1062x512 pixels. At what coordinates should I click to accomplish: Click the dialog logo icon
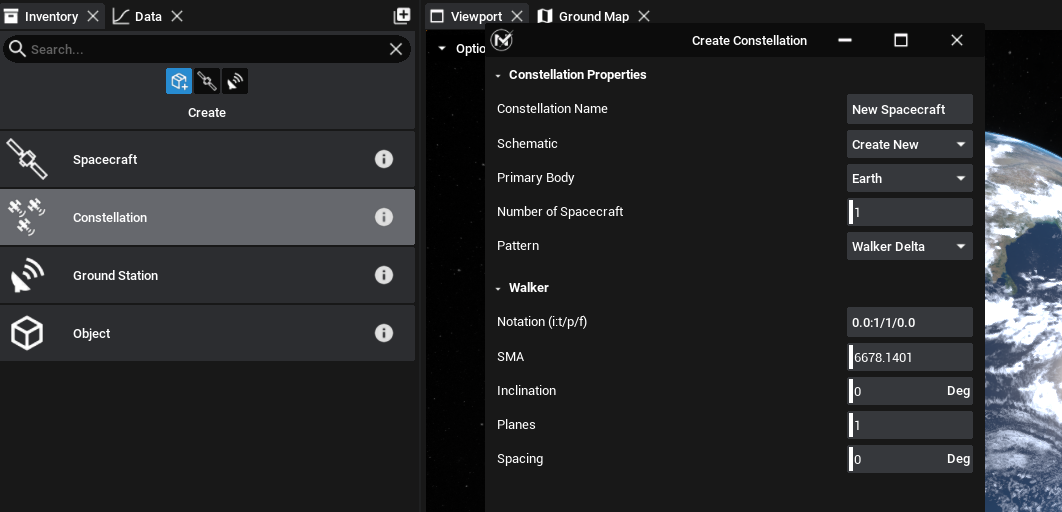tap(502, 40)
